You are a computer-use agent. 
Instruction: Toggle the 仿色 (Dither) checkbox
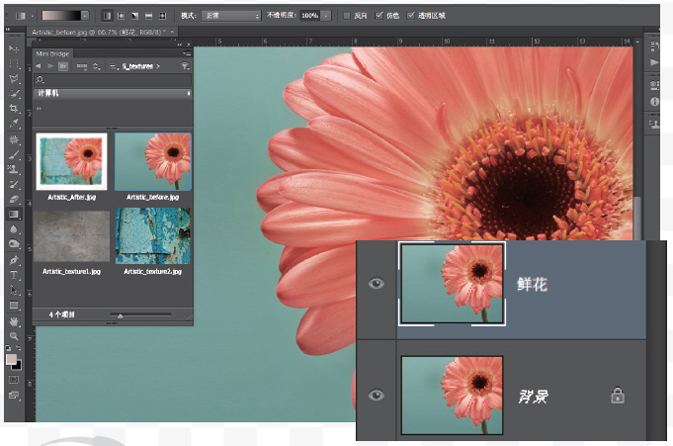(x=379, y=16)
